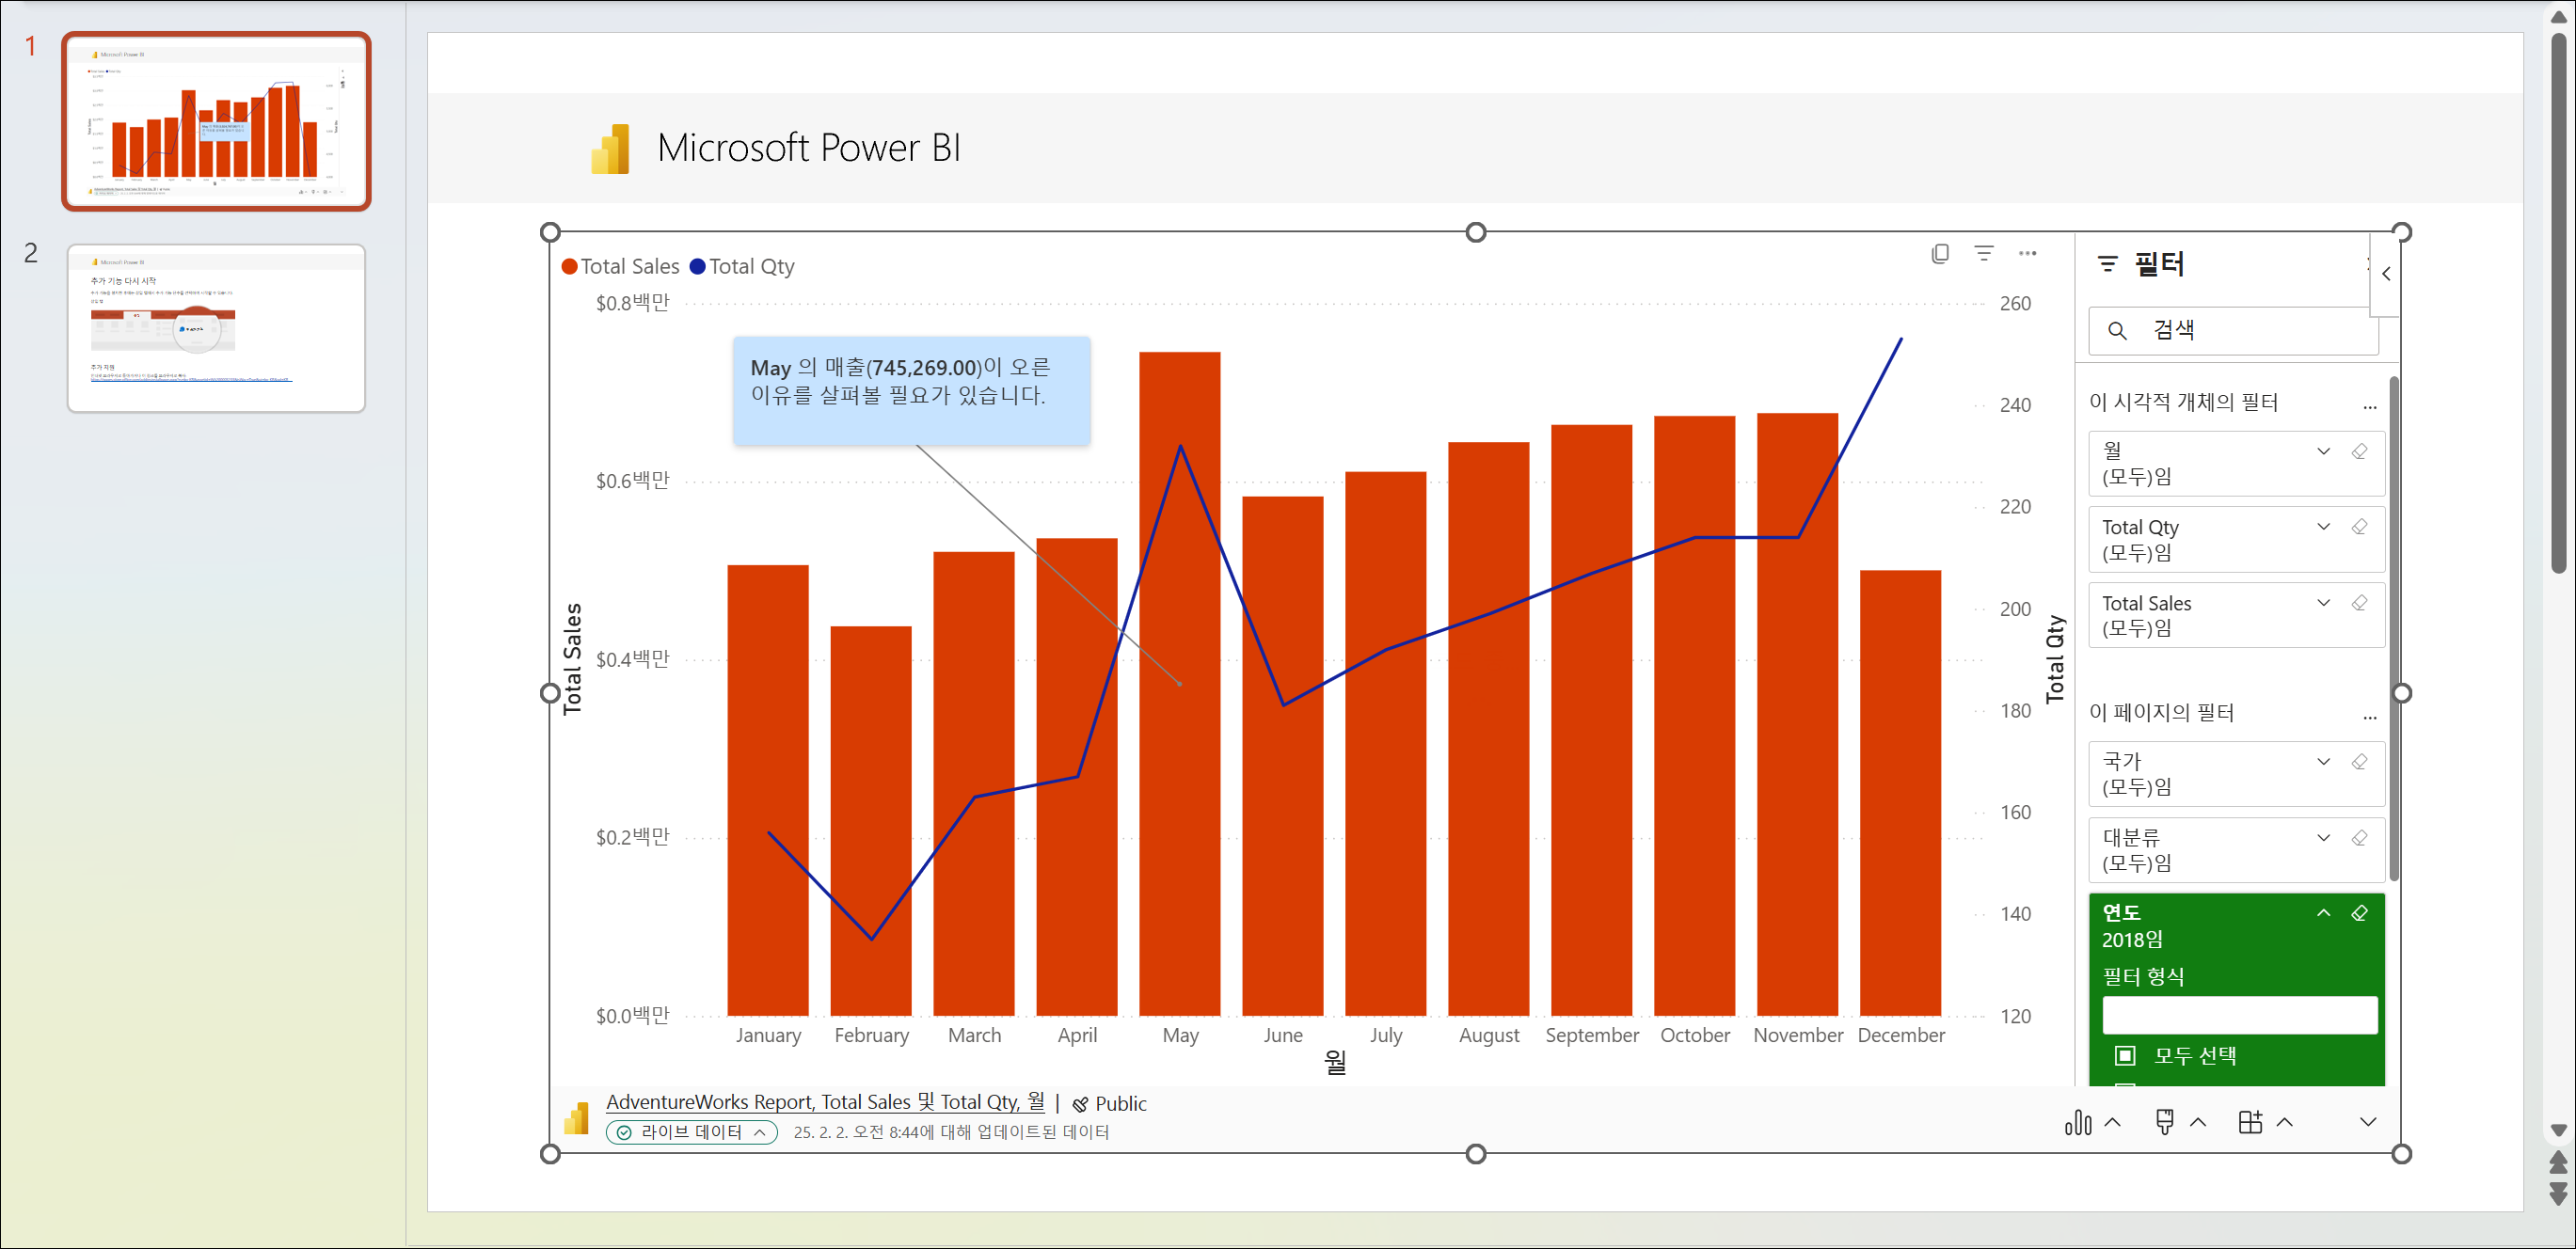Clear the 국가 filter eraser icon
The image size is (2576, 1249).
[x=2359, y=762]
